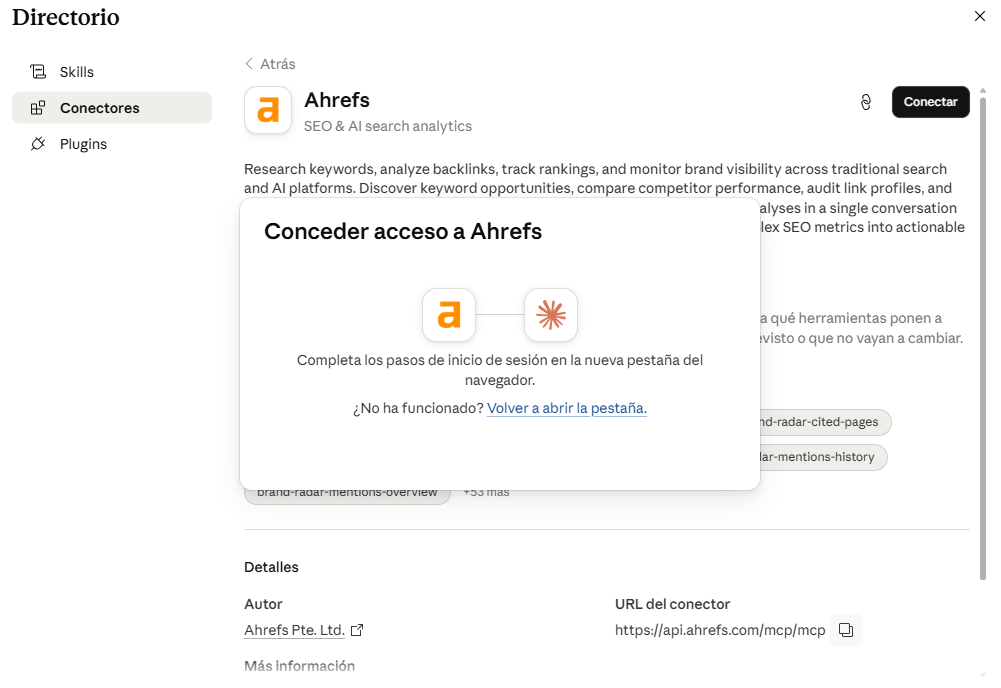Go back with the Atrás chevron
This screenshot has width=1001, height=688.
pos(249,63)
